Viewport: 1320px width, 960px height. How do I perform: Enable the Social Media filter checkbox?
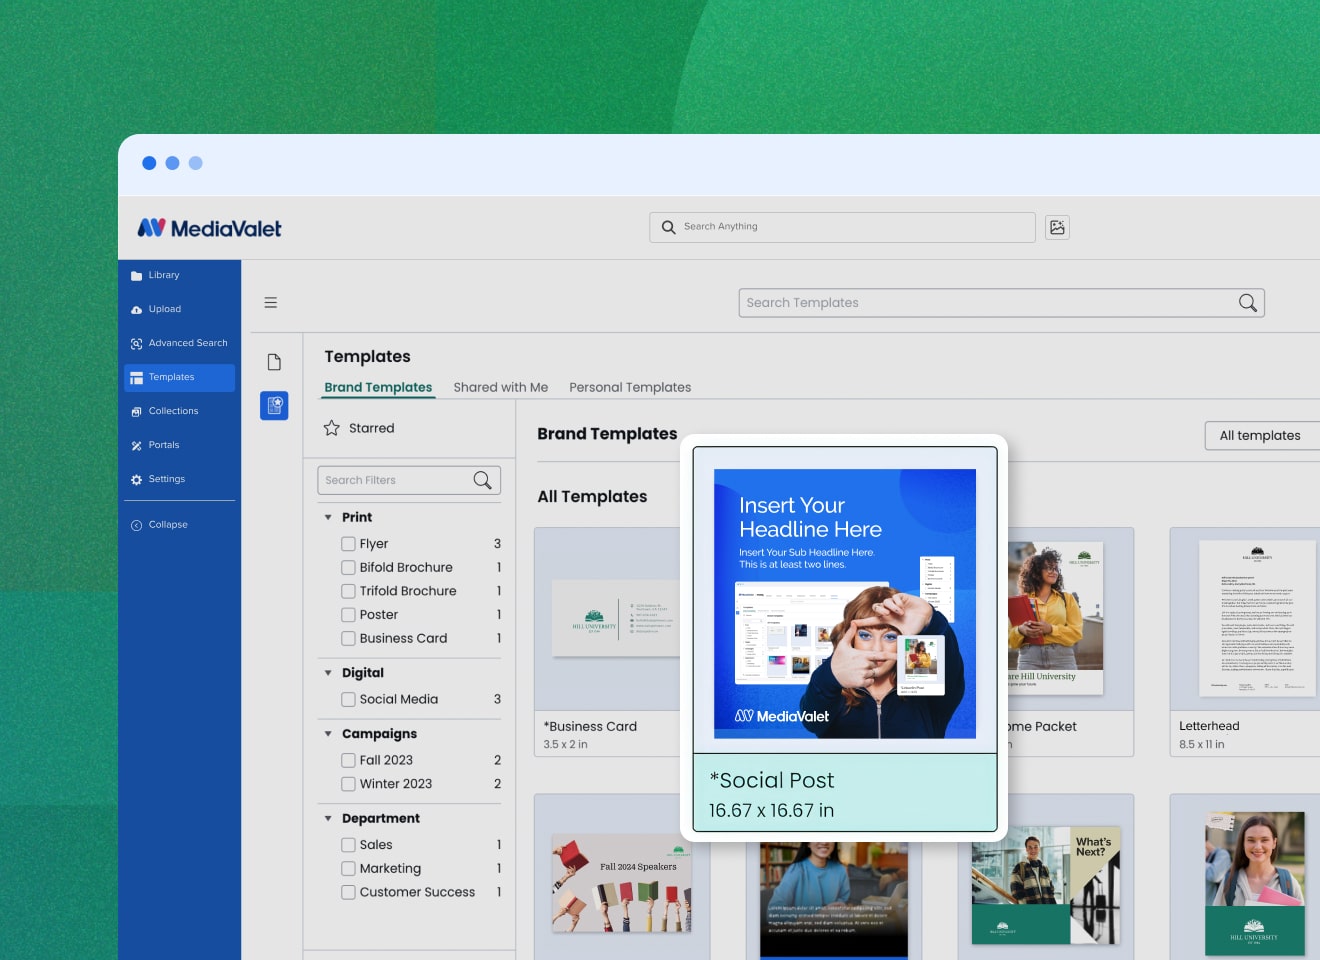[x=348, y=700]
